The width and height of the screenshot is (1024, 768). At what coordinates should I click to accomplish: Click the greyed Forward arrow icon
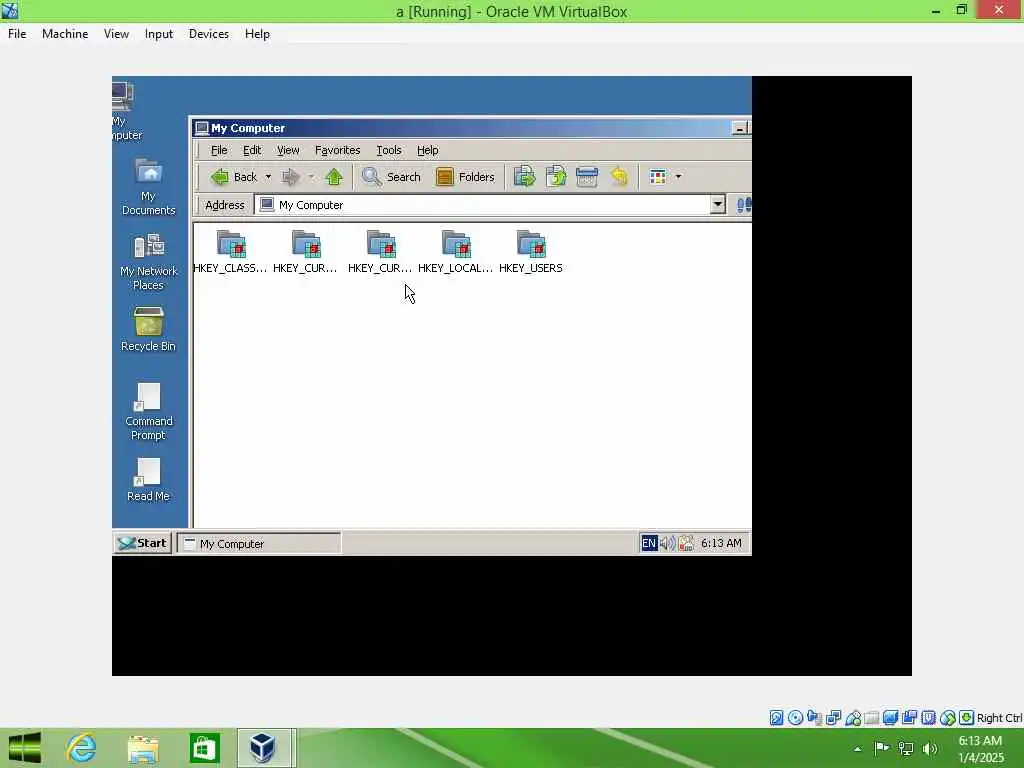pyautogui.click(x=291, y=177)
